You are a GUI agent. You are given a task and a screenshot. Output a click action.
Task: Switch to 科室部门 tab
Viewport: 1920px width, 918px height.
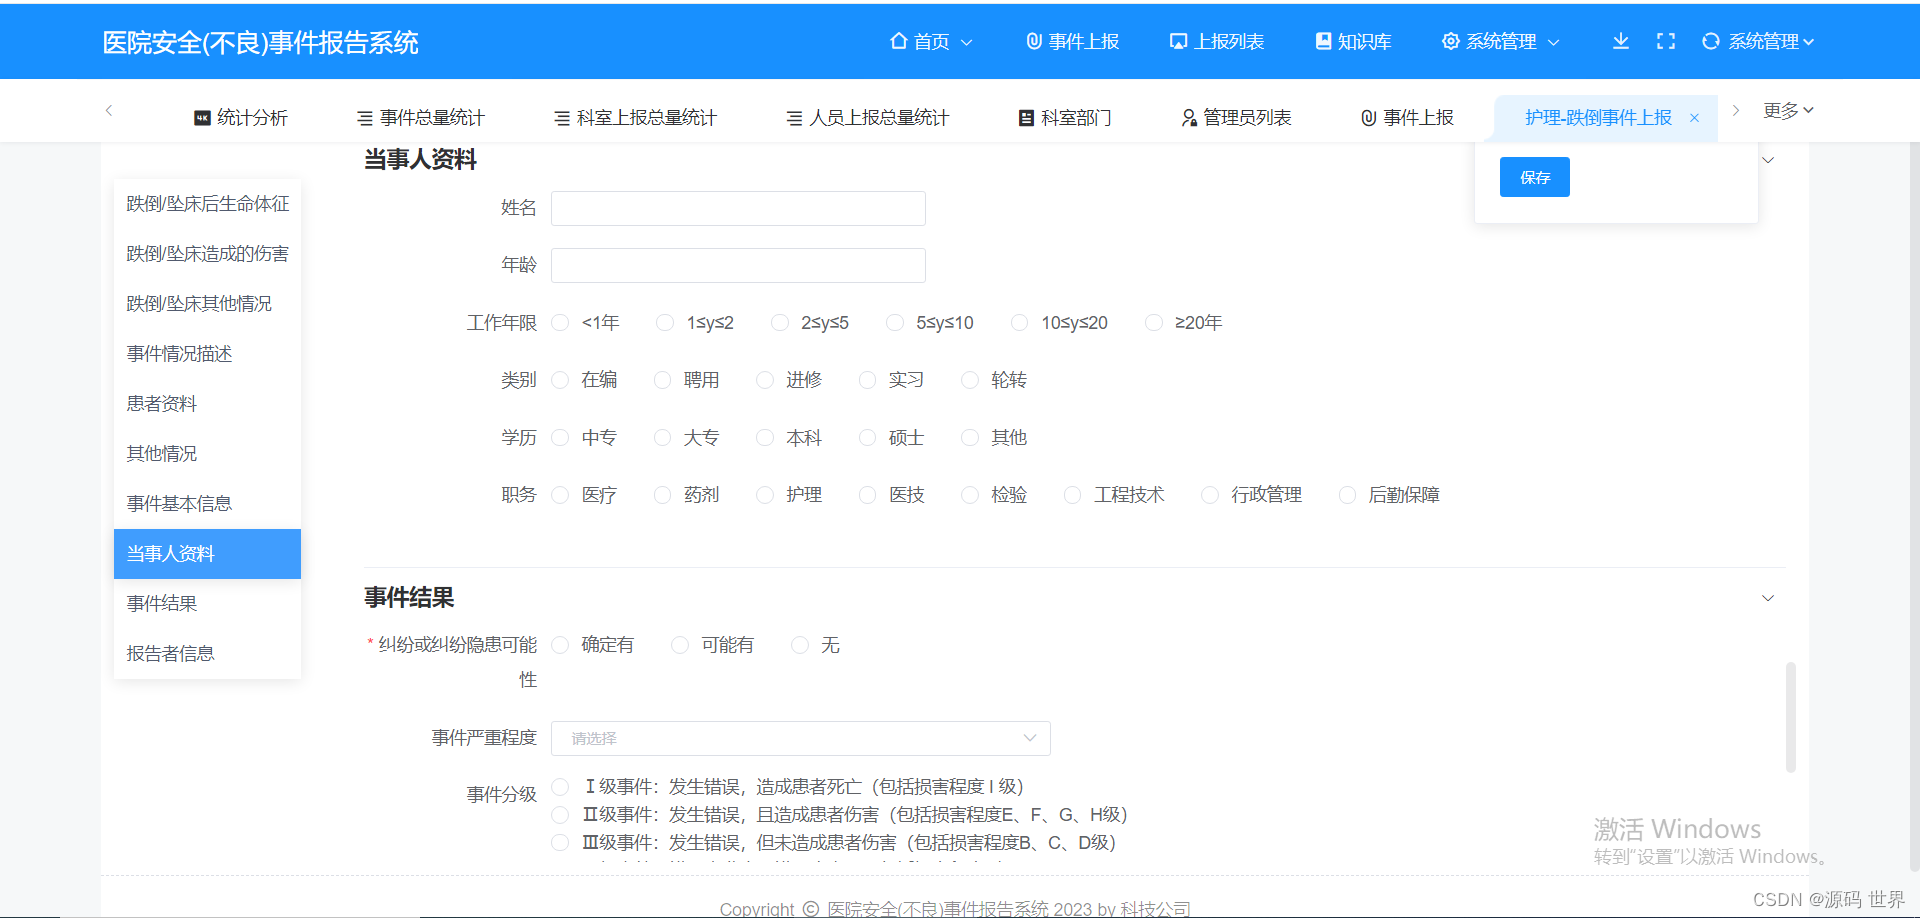pyautogui.click(x=1065, y=118)
